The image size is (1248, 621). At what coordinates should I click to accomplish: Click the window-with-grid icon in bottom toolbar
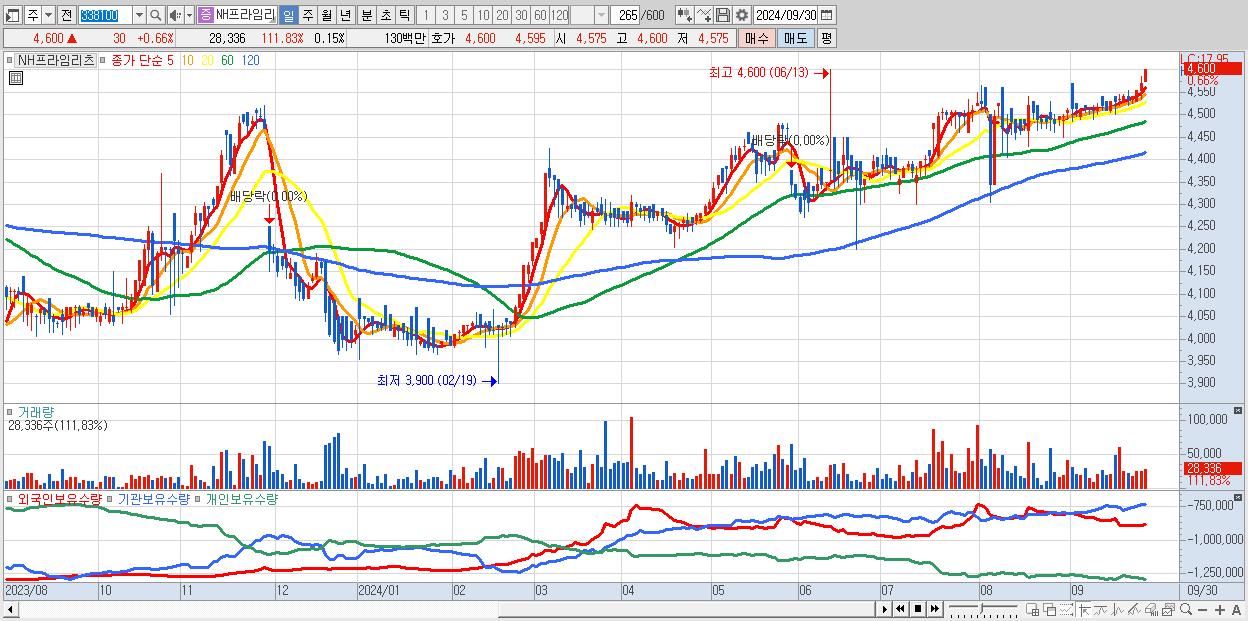1032,609
